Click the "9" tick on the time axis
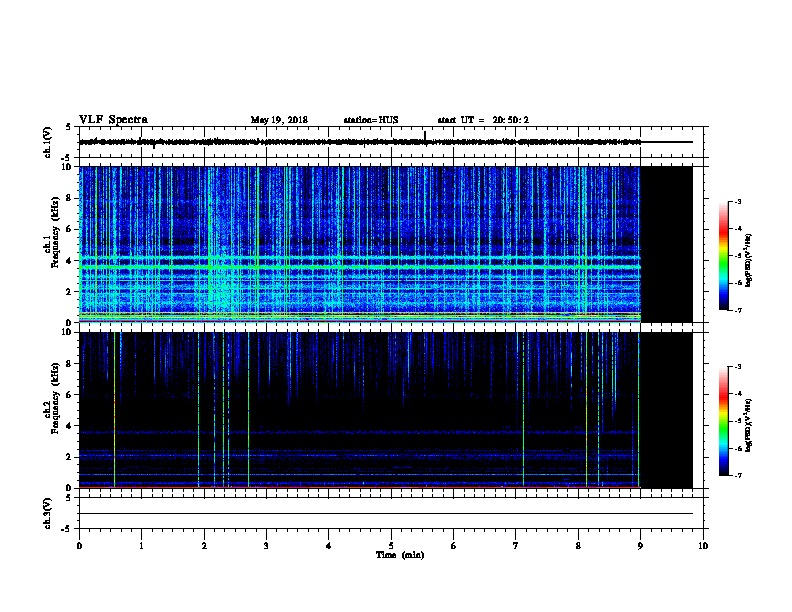This screenshot has width=792, height=612. coord(640,546)
